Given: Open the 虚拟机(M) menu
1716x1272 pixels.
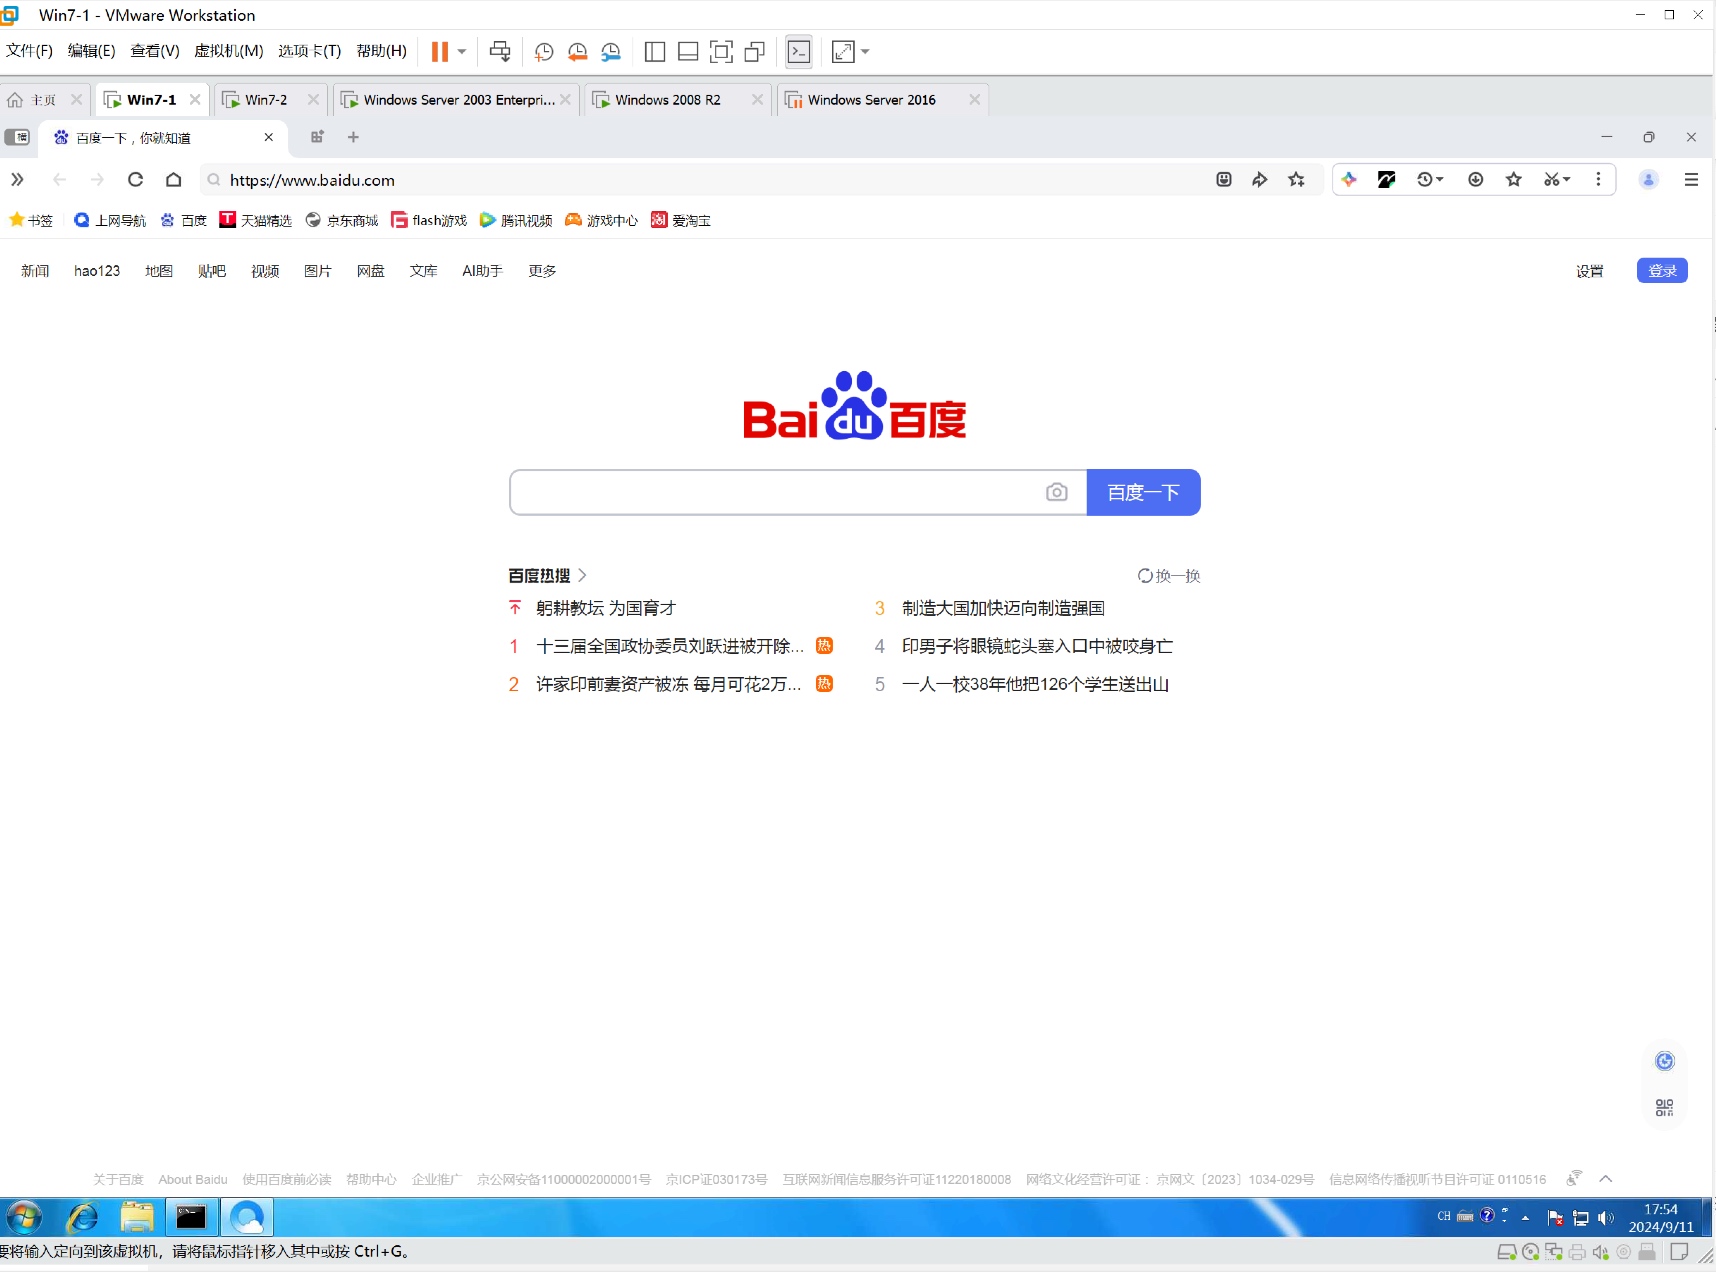Looking at the screenshot, I should point(229,51).
